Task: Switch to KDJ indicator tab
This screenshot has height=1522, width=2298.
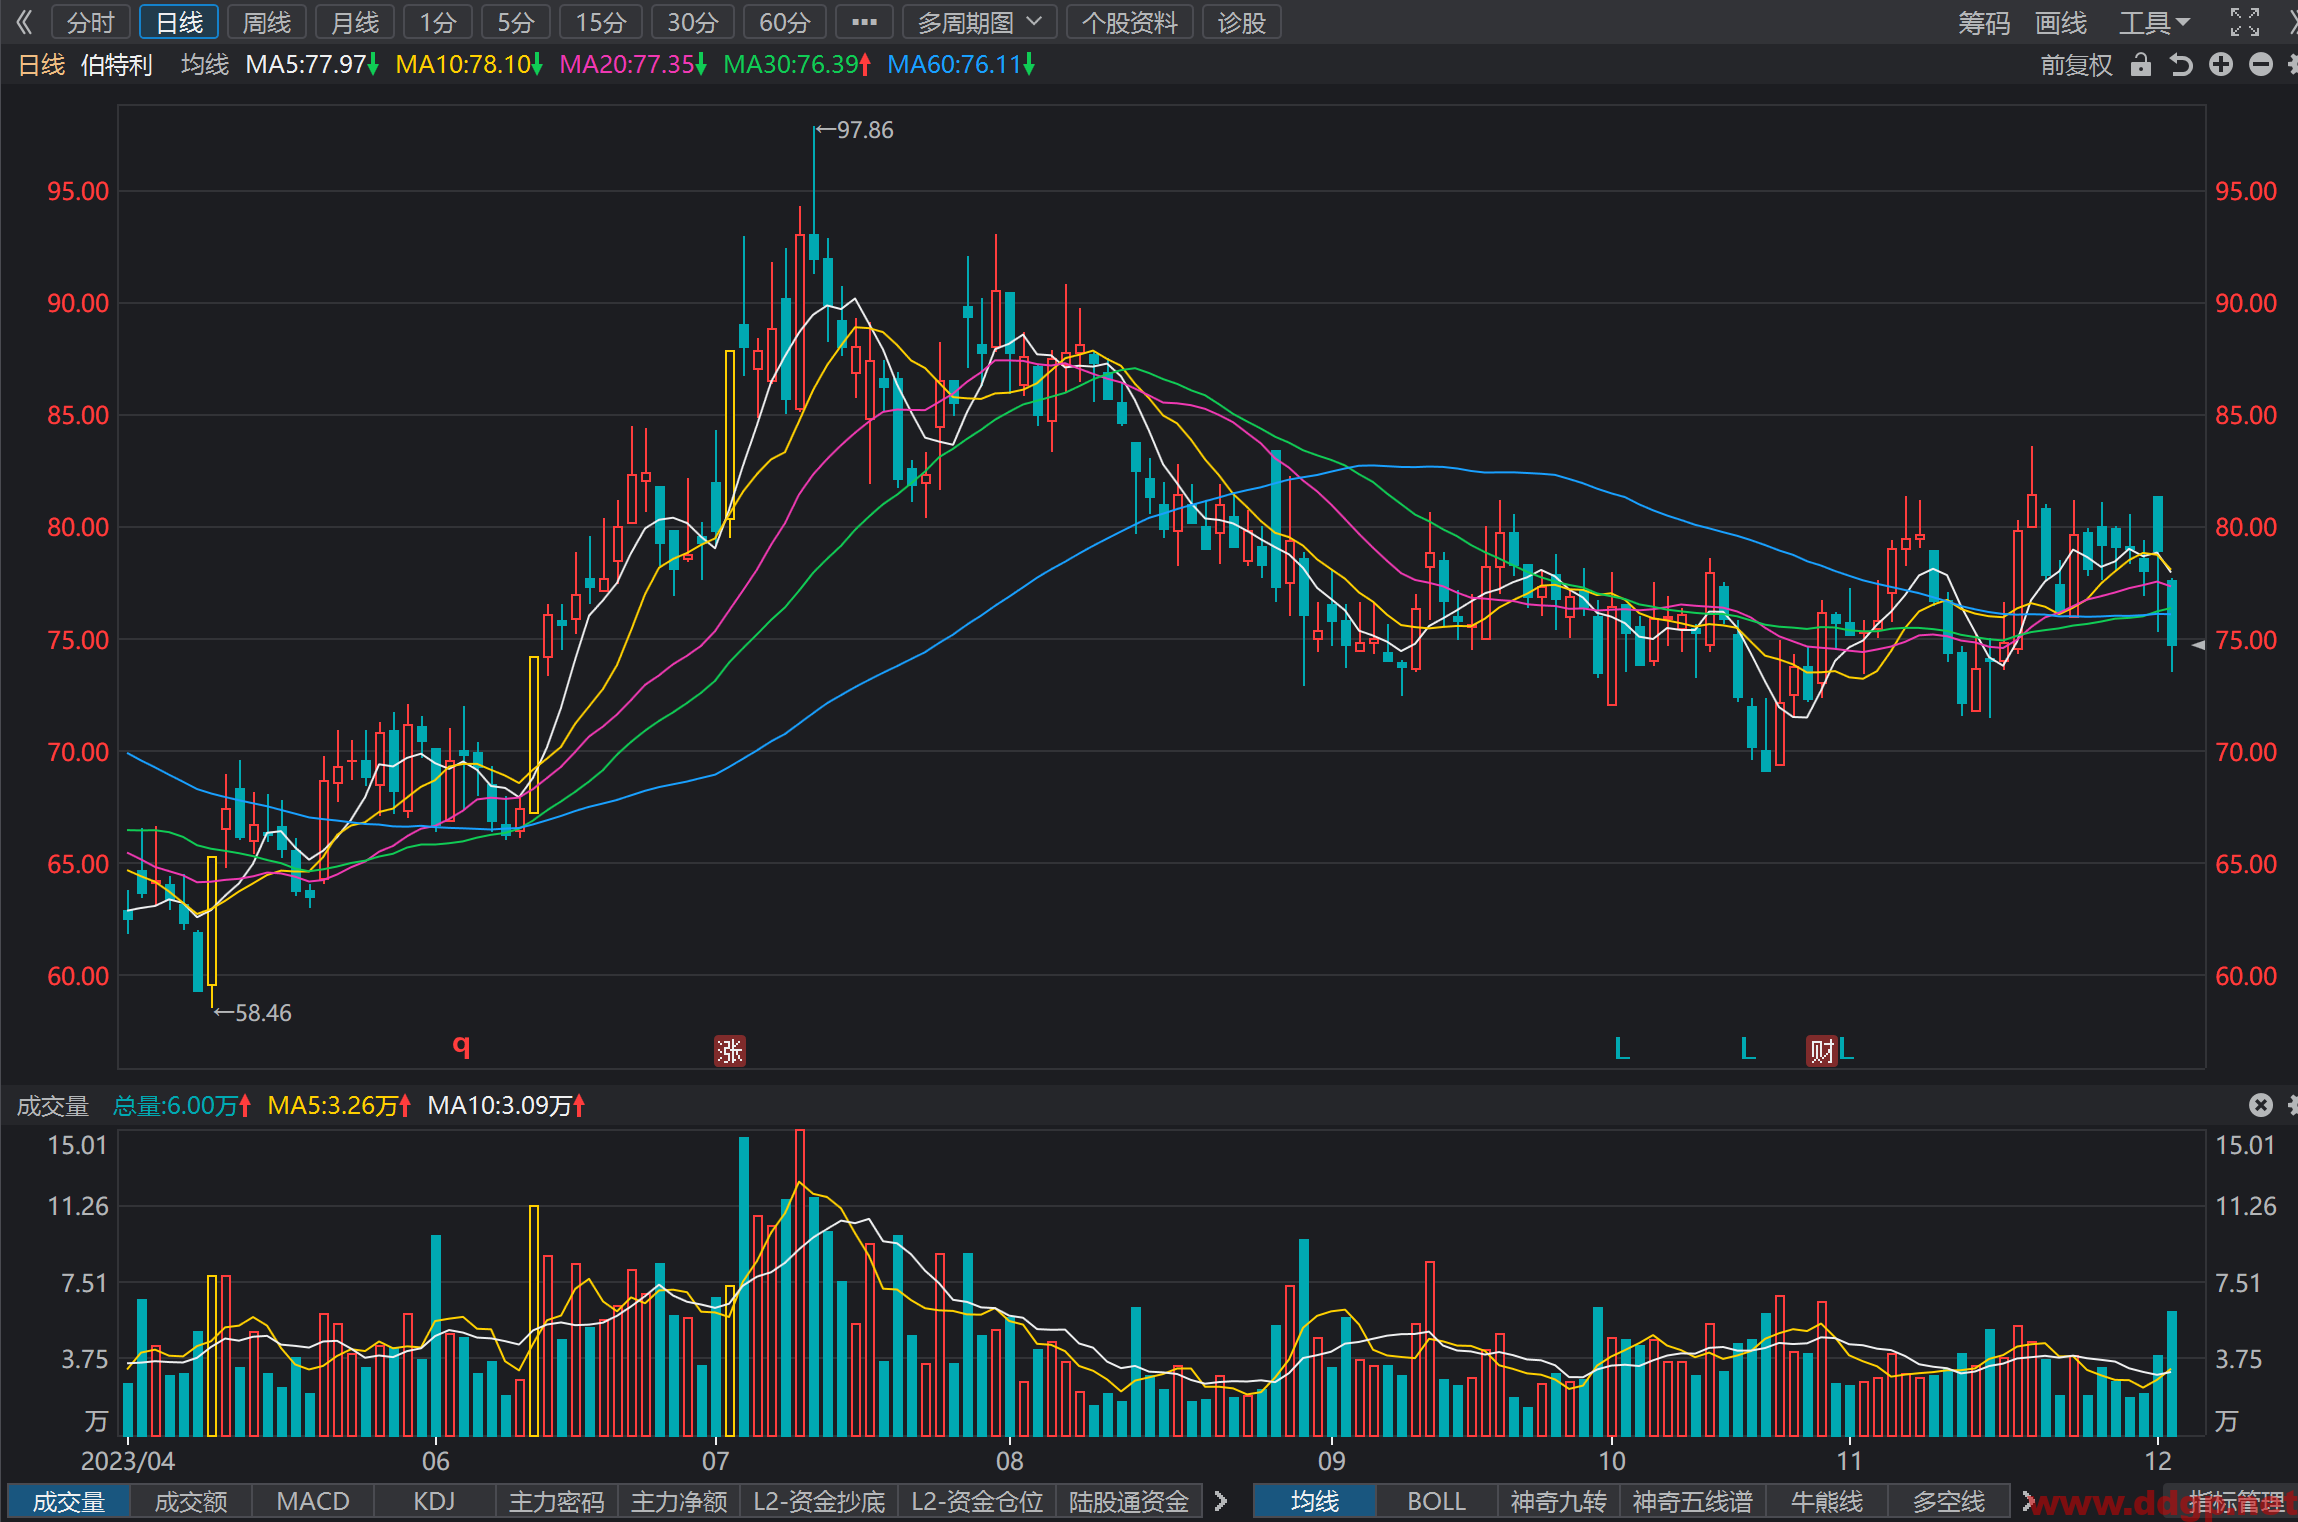Action: click(434, 1501)
